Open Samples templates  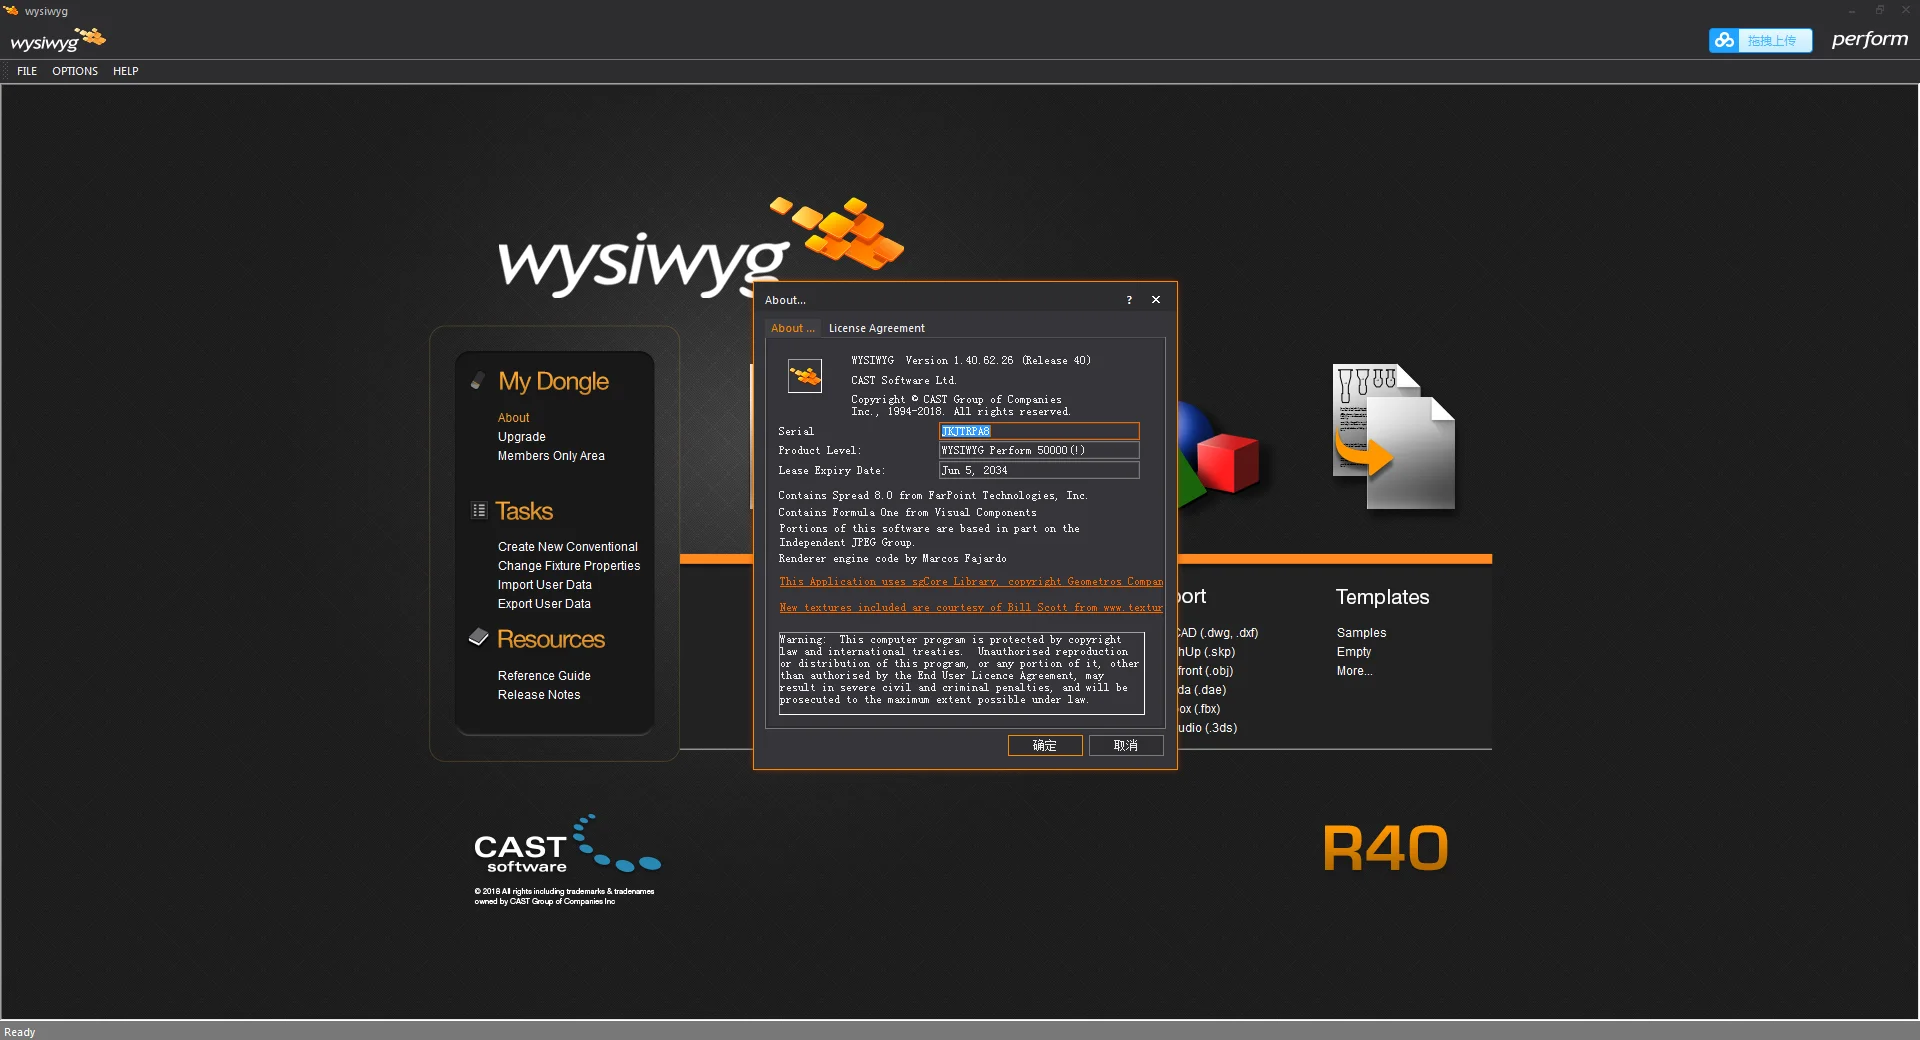coord(1362,633)
